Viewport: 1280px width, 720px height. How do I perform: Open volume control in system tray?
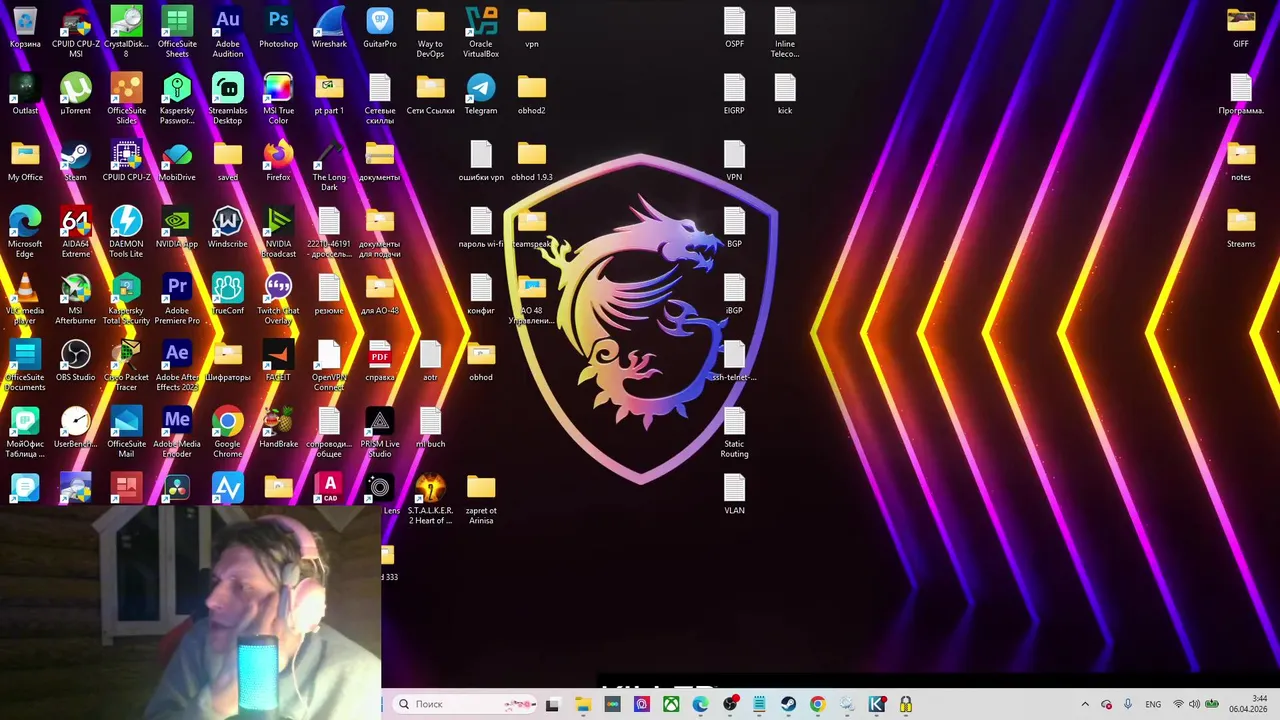pyautogui.click(x=1194, y=704)
